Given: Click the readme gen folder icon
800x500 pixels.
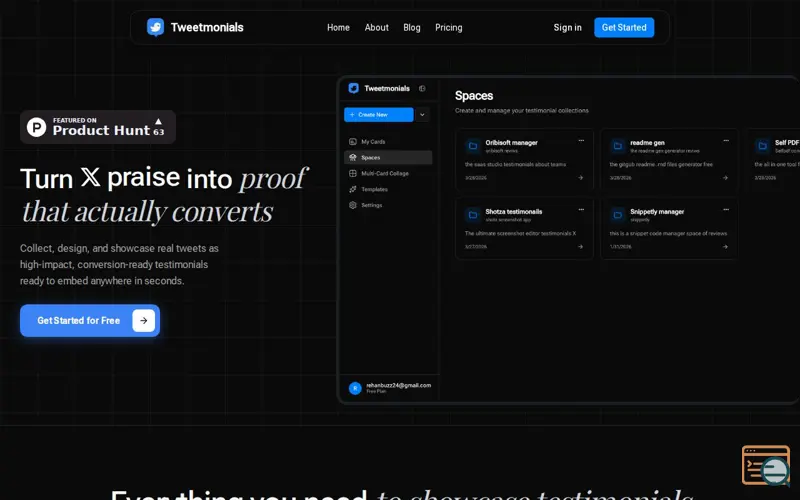Looking at the screenshot, I should click(618, 146).
